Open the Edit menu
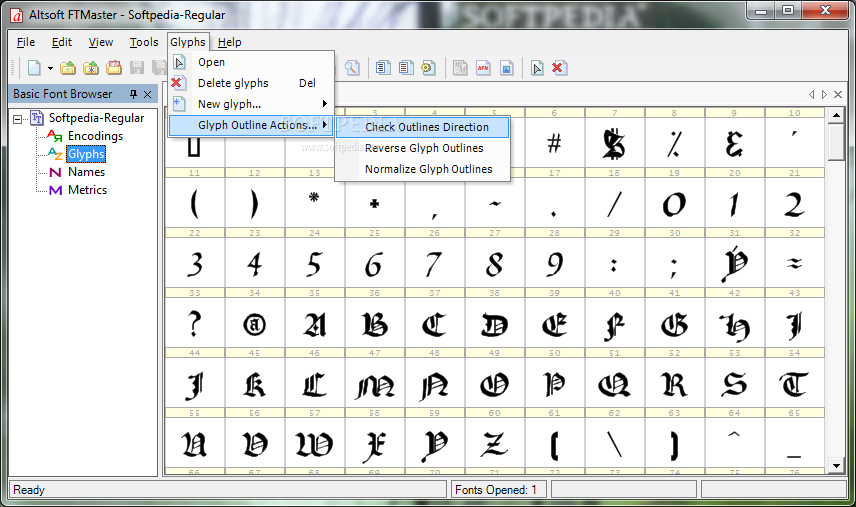856x507 pixels. (62, 42)
